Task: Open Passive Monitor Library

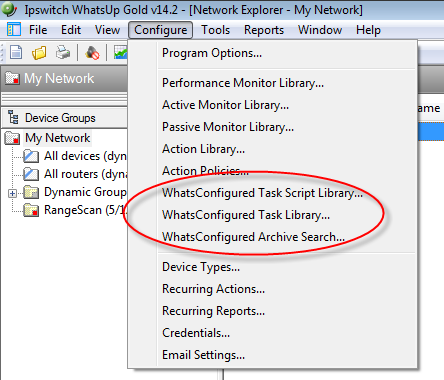Action: point(272,127)
